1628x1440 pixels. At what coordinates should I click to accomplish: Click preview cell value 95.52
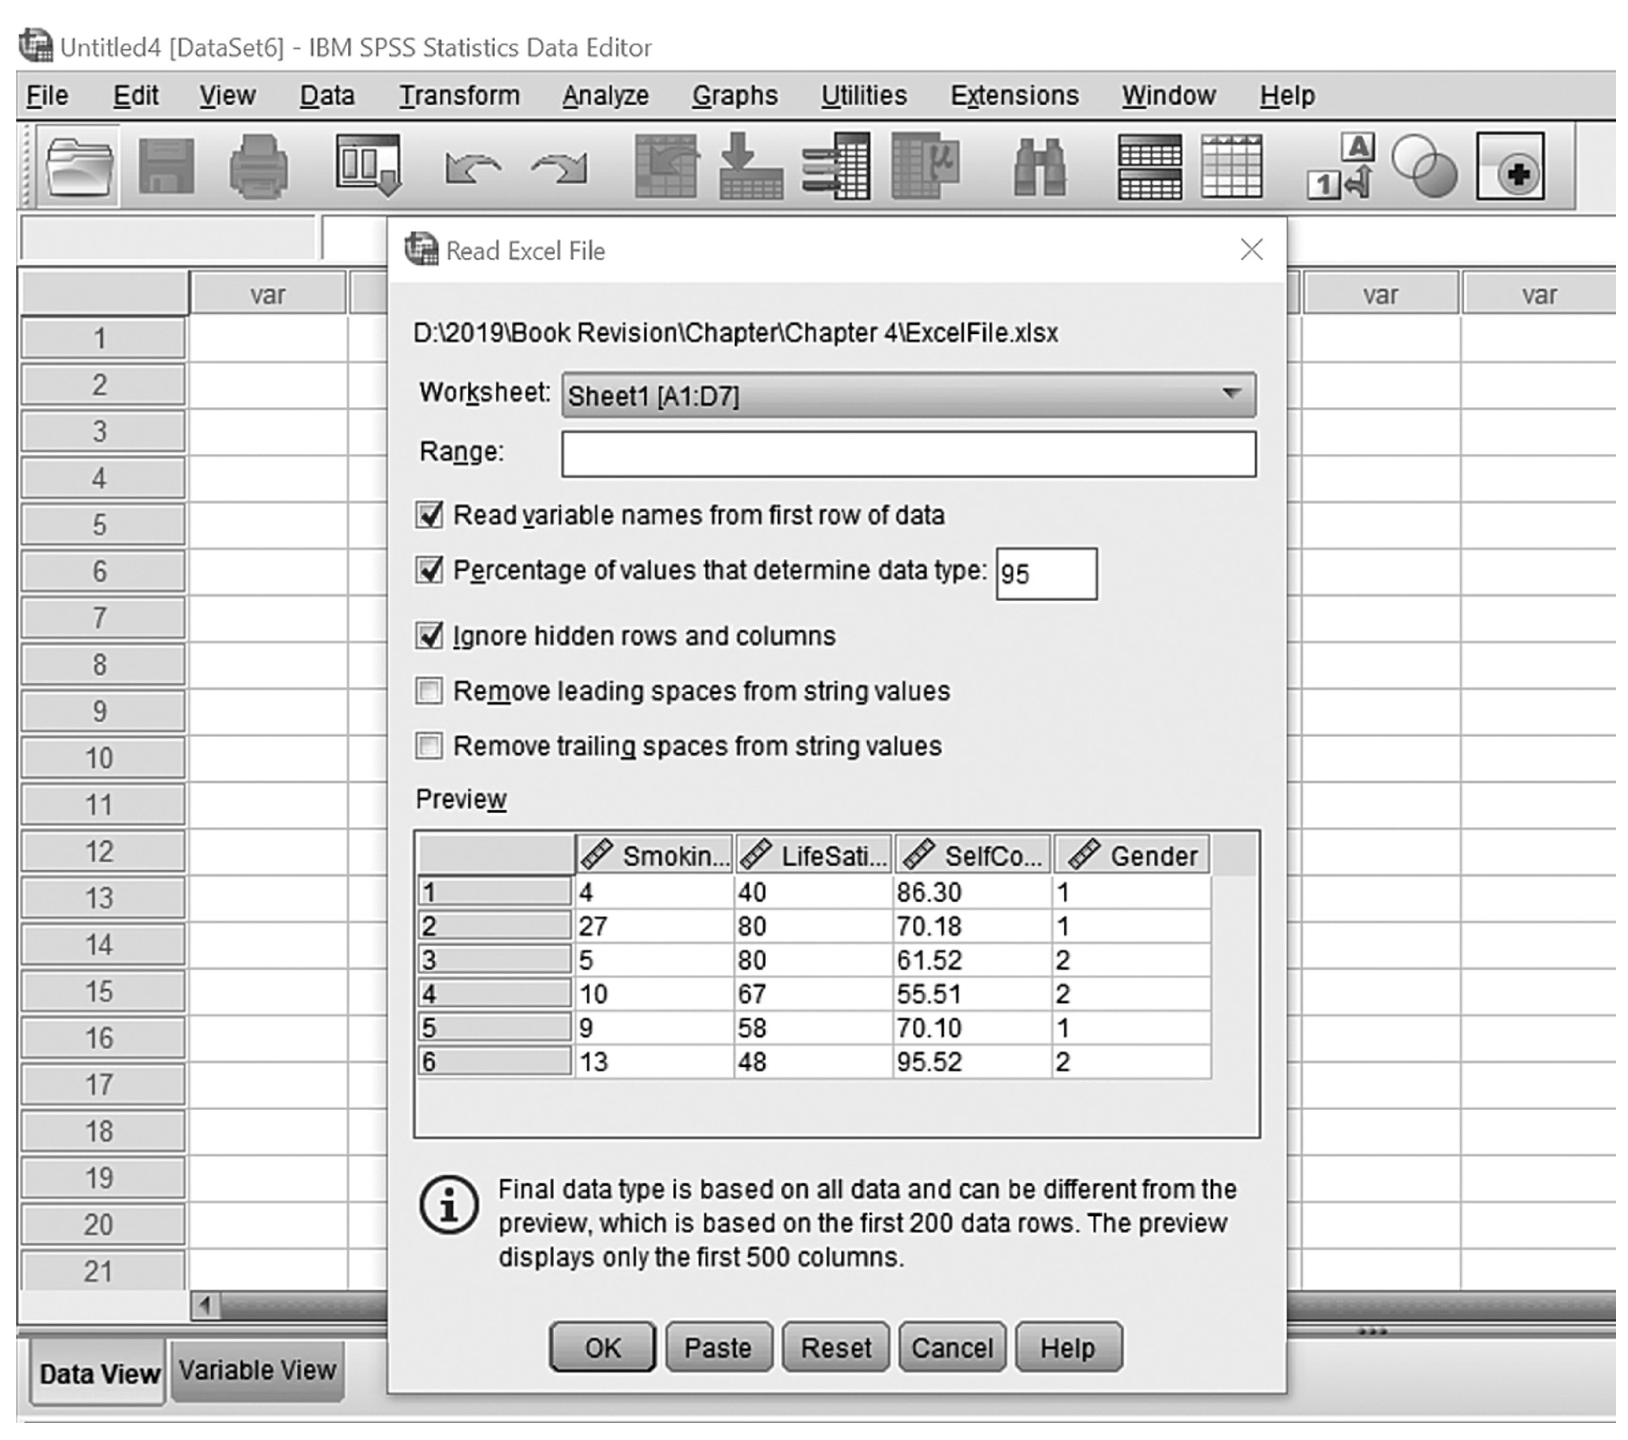(x=972, y=1061)
